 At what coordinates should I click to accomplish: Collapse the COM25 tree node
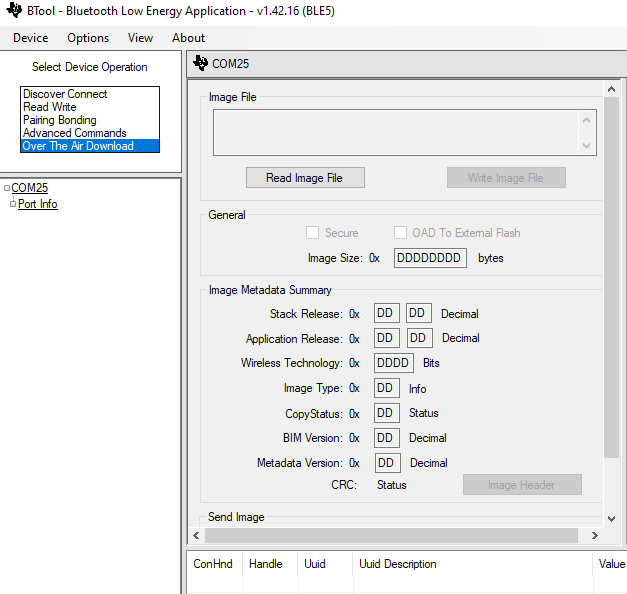(x=7, y=188)
